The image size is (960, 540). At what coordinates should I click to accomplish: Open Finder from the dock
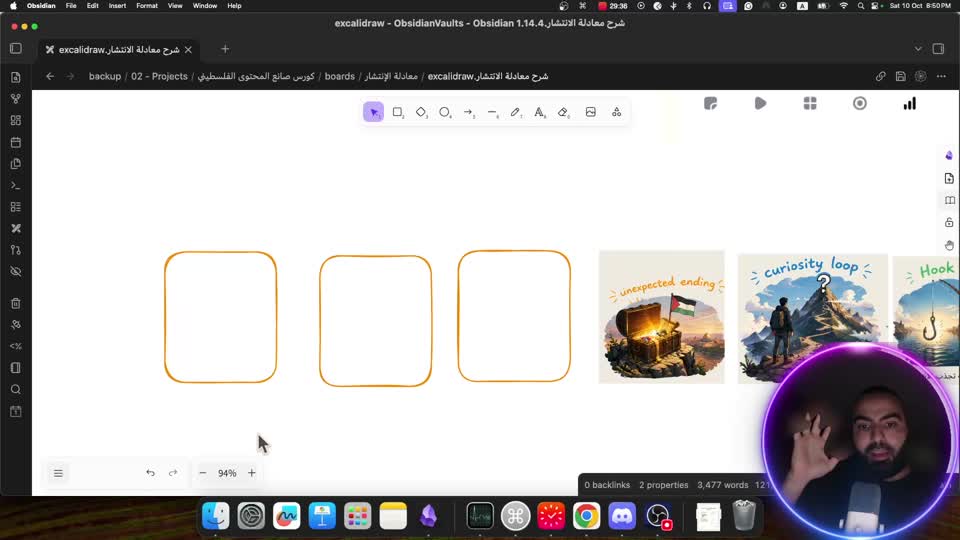[216, 516]
